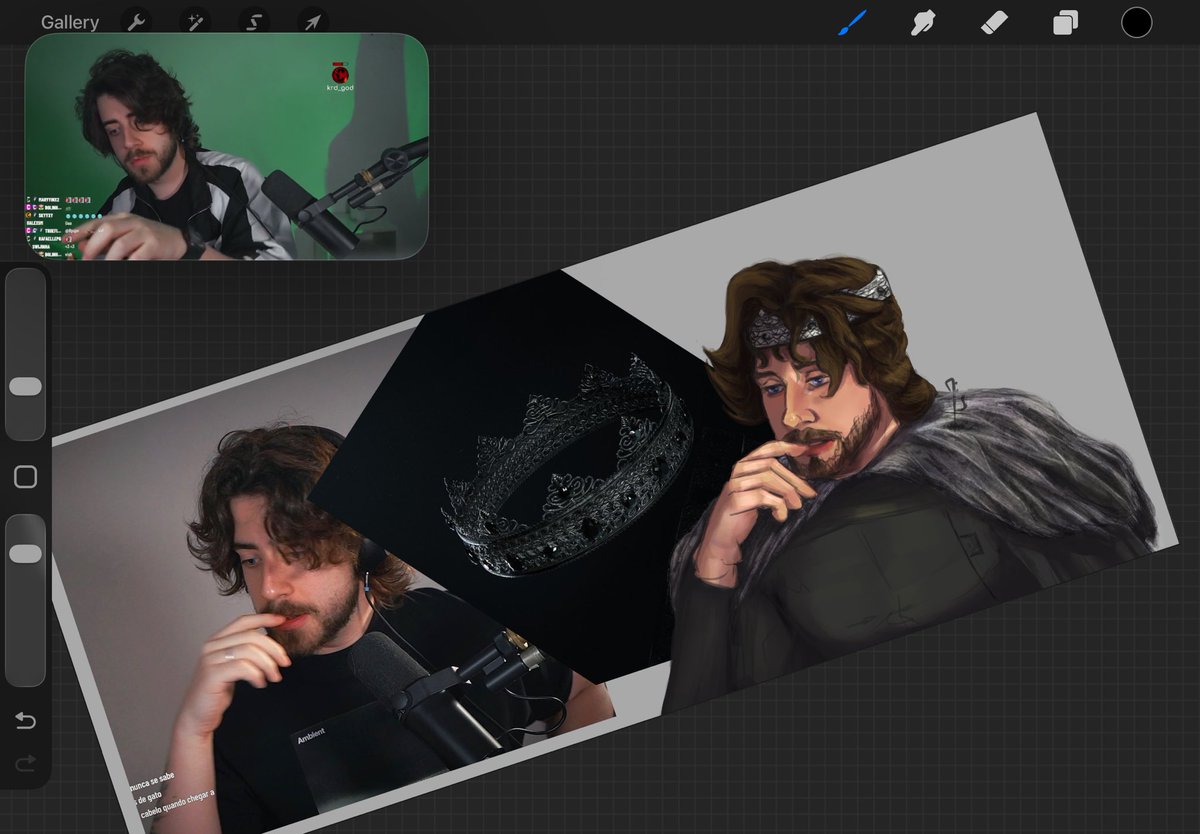Select the Smudge tool
Viewport: 1200px width, 834px height.
pos(922,22)
